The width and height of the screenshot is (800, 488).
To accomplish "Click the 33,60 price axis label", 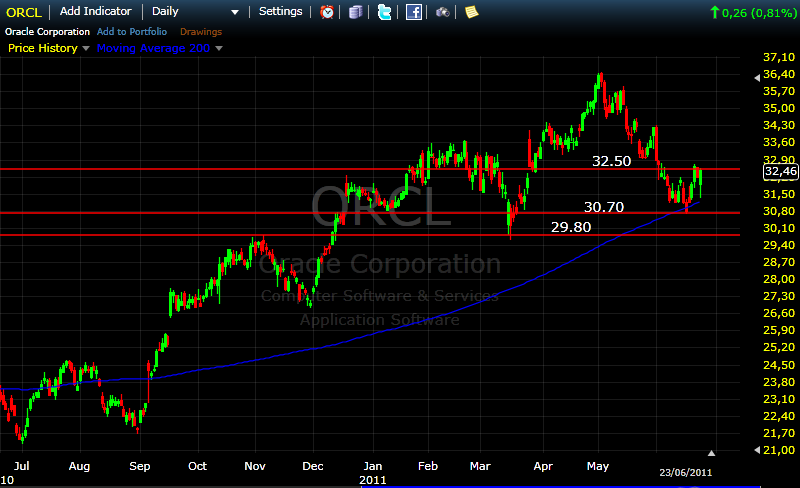I will pyautogui.click(x=779, y=142).
